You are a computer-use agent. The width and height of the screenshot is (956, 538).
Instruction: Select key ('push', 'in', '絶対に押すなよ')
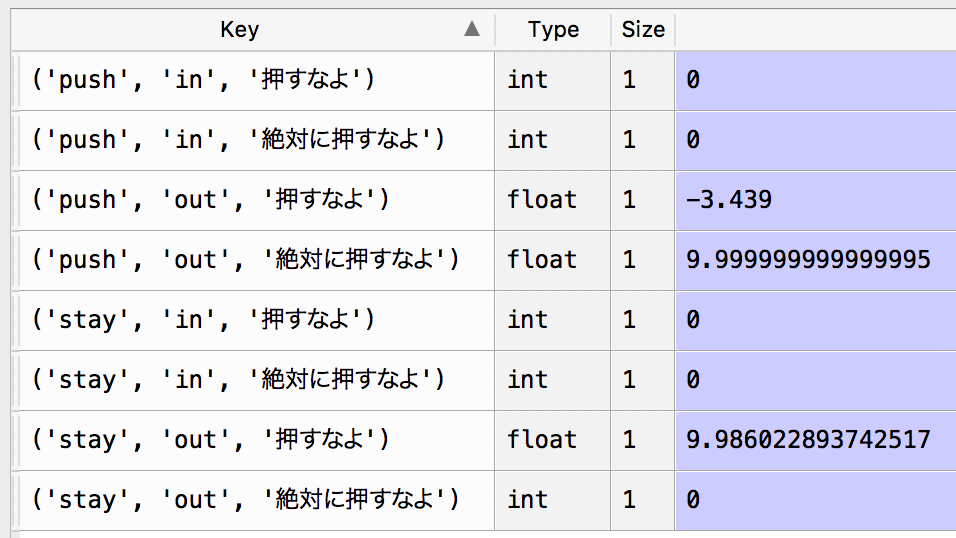[x=238, y=140]
